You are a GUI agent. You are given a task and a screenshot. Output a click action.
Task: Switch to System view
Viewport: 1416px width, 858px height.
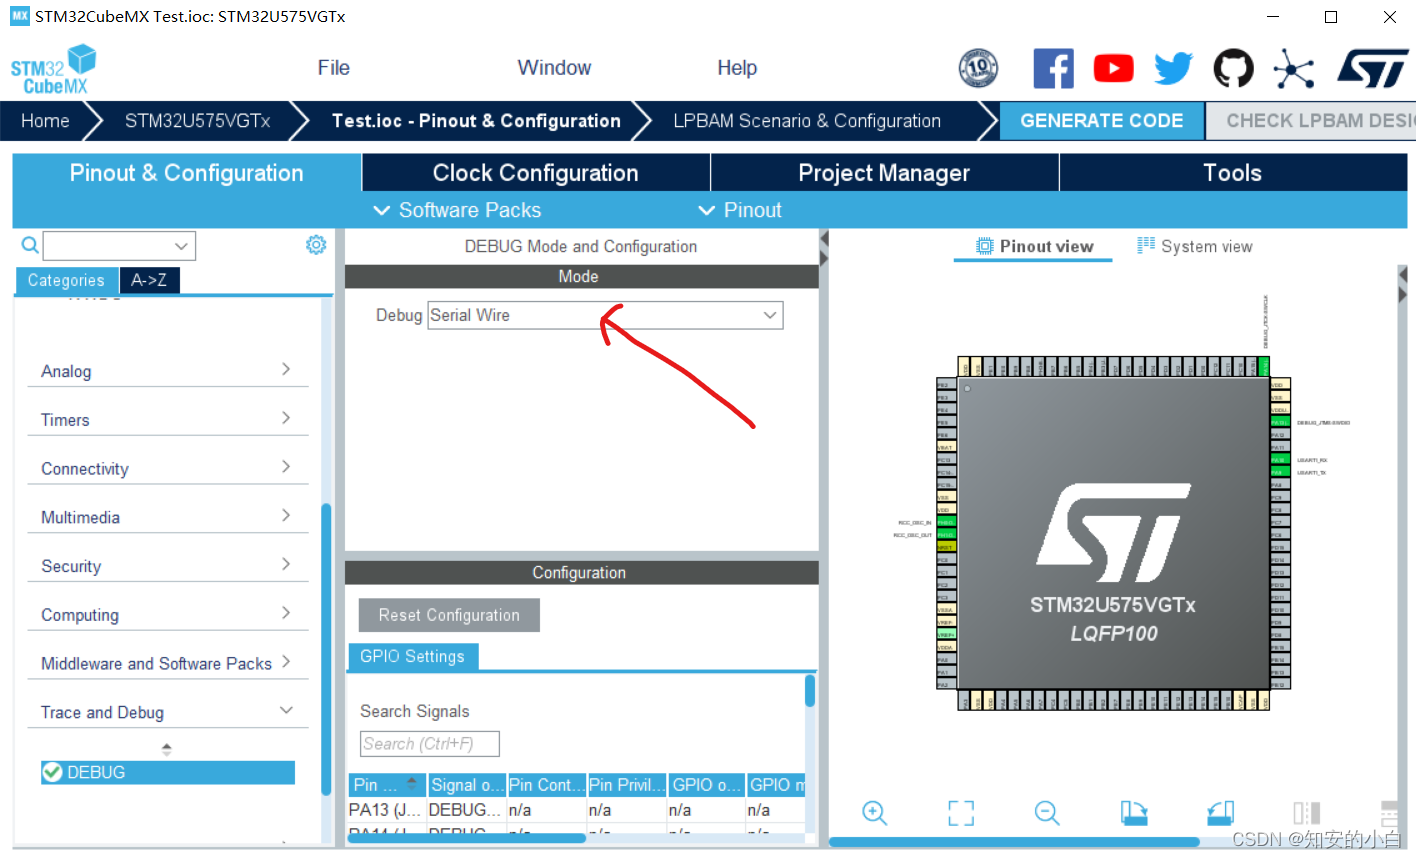tap(1194, 246)
